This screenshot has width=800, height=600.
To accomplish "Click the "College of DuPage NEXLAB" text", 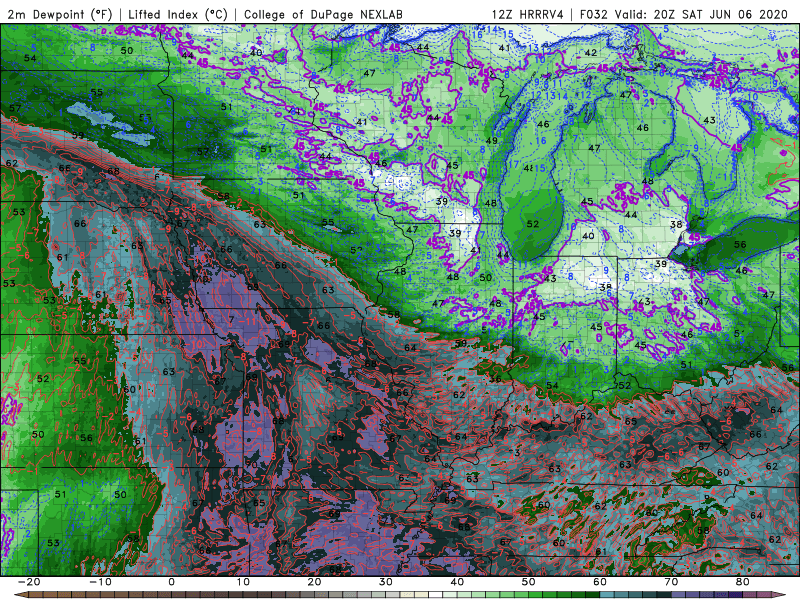I will click(323, 15).
